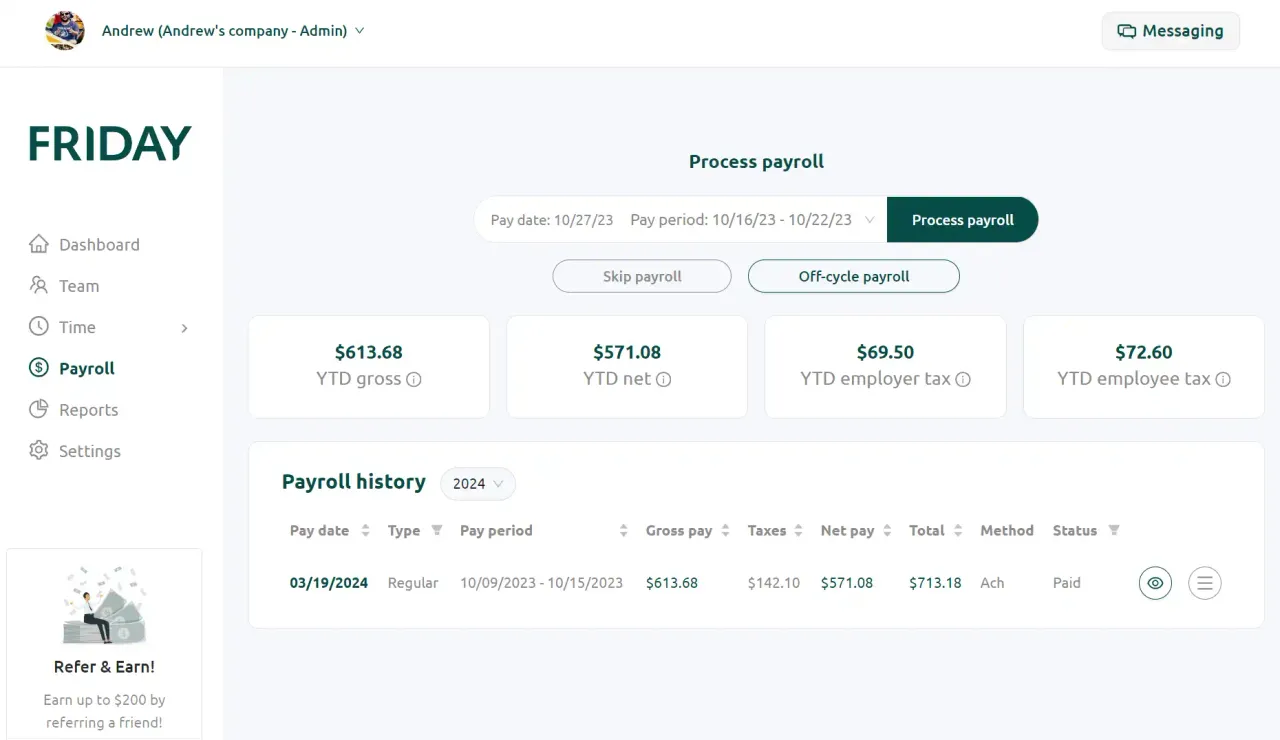This screenshot has width=1280, height=740.
Task: Click the Payroll dollar icon
Action: point(39,368)
